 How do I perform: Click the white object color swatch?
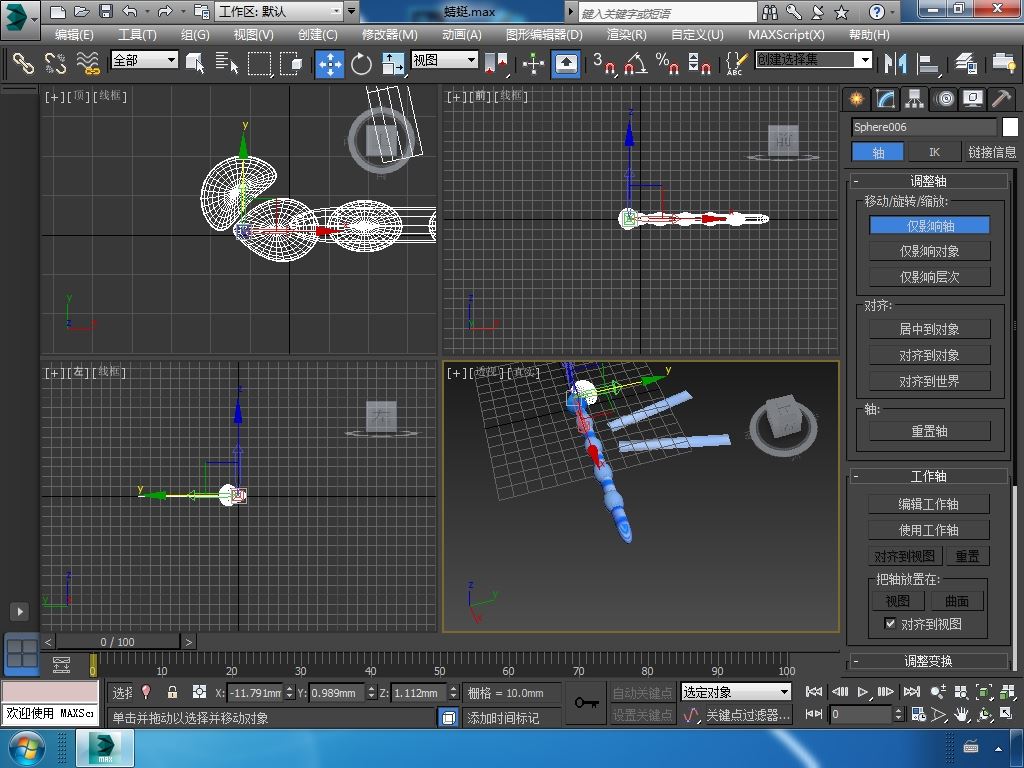click(1010, 127)
